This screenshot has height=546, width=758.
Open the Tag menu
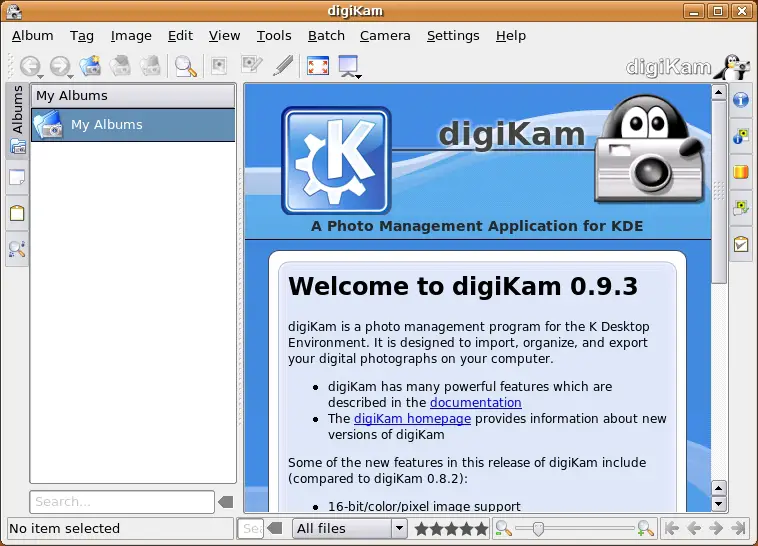(82, 36)
